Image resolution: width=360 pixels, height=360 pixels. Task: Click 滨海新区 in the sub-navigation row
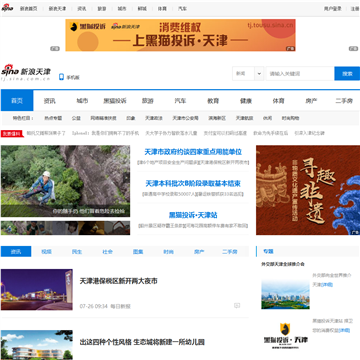coord(217,118)
